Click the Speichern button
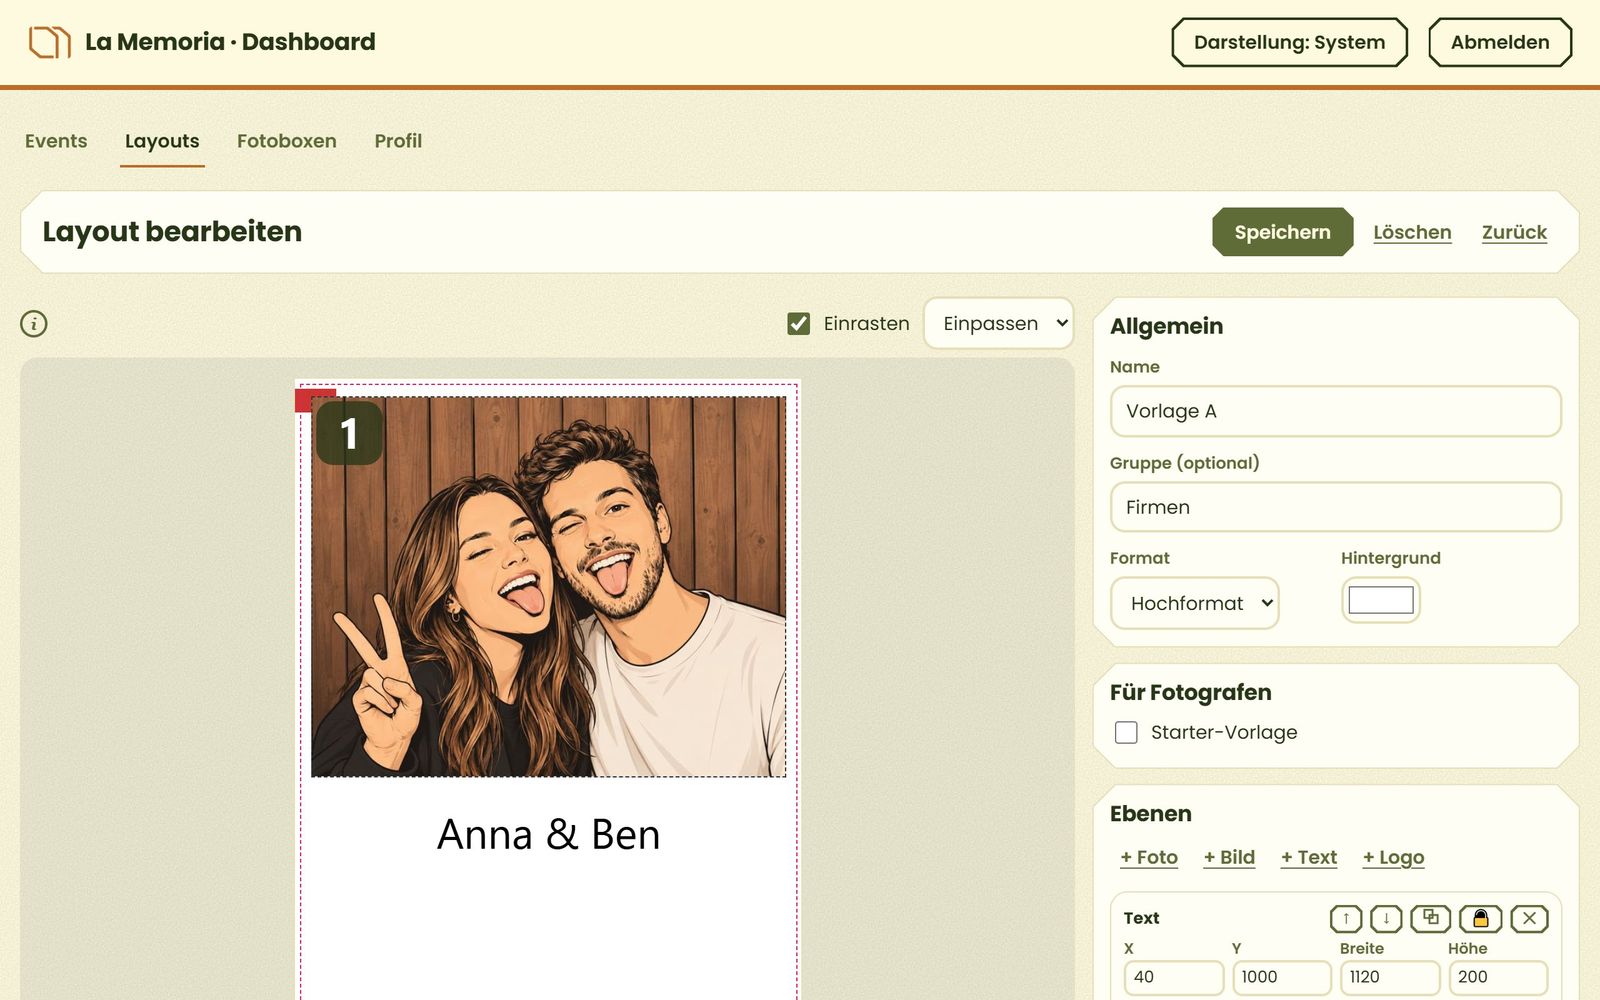 pyautogui.click(x=1283, y=232)
